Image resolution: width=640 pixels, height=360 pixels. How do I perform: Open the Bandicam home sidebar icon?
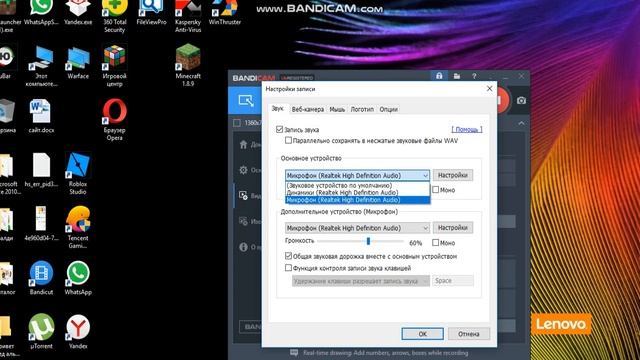(x=244, y=144)
